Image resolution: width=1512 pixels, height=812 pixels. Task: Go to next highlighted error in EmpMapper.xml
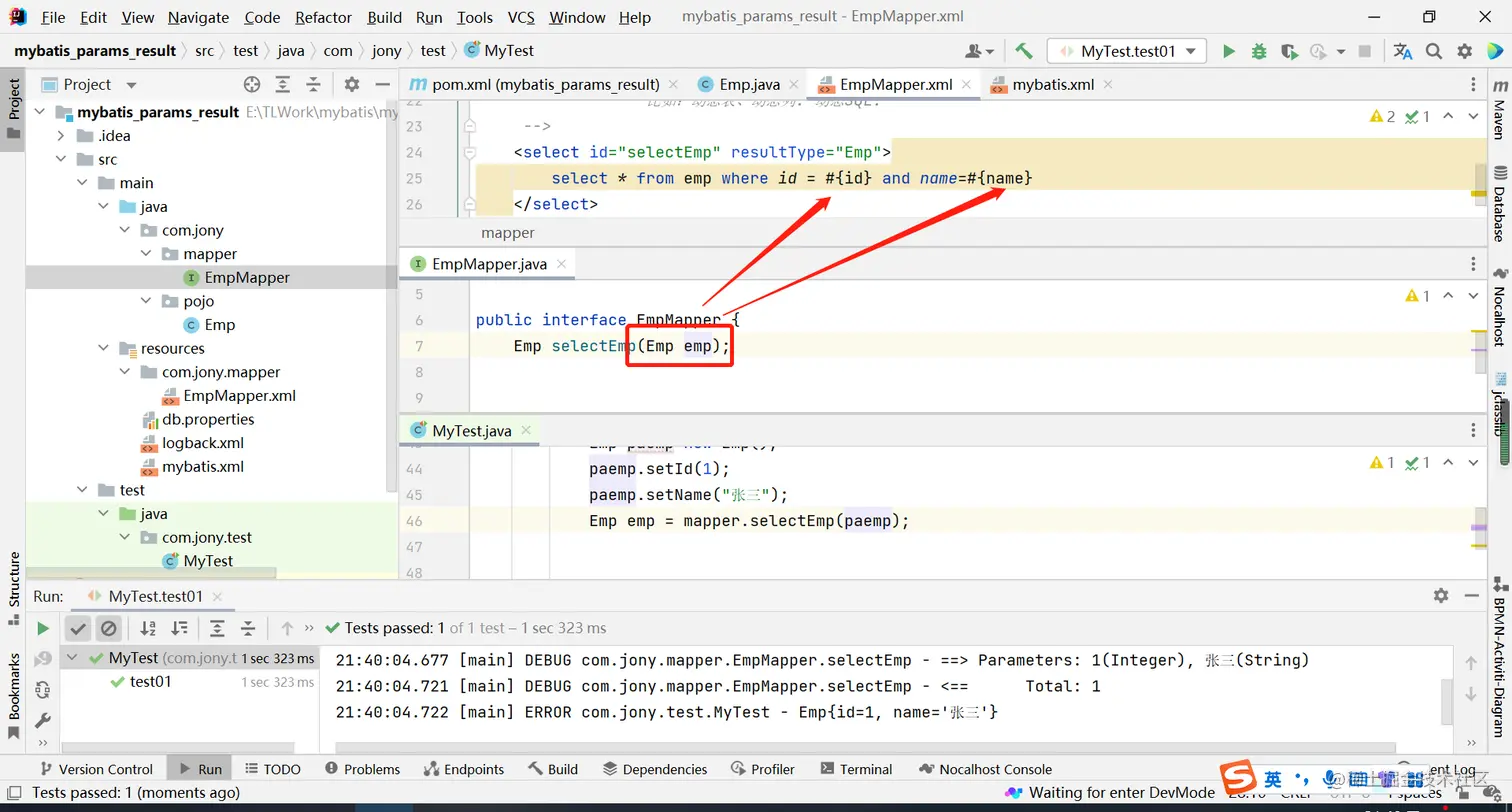point(1474,117)
